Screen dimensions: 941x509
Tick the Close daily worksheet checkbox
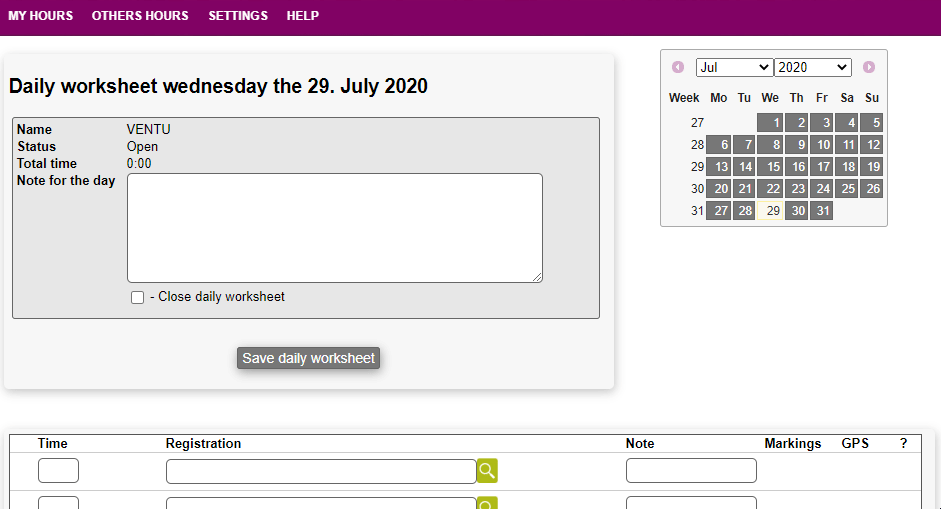tap(138, 297)
